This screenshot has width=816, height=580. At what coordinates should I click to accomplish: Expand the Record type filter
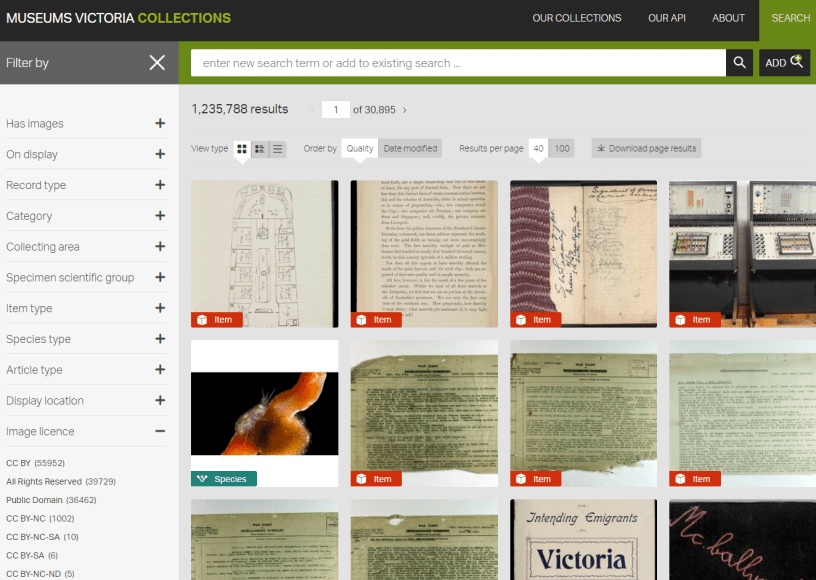(x=160, y=185)
